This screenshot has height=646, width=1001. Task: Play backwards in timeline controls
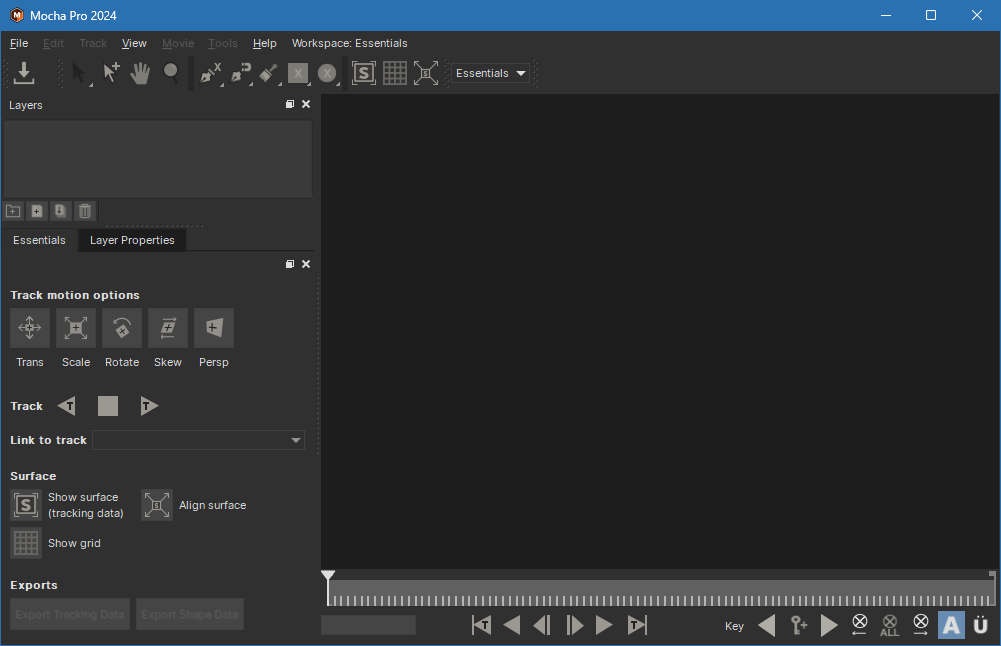pyautogui.click(x=512, y=625)
